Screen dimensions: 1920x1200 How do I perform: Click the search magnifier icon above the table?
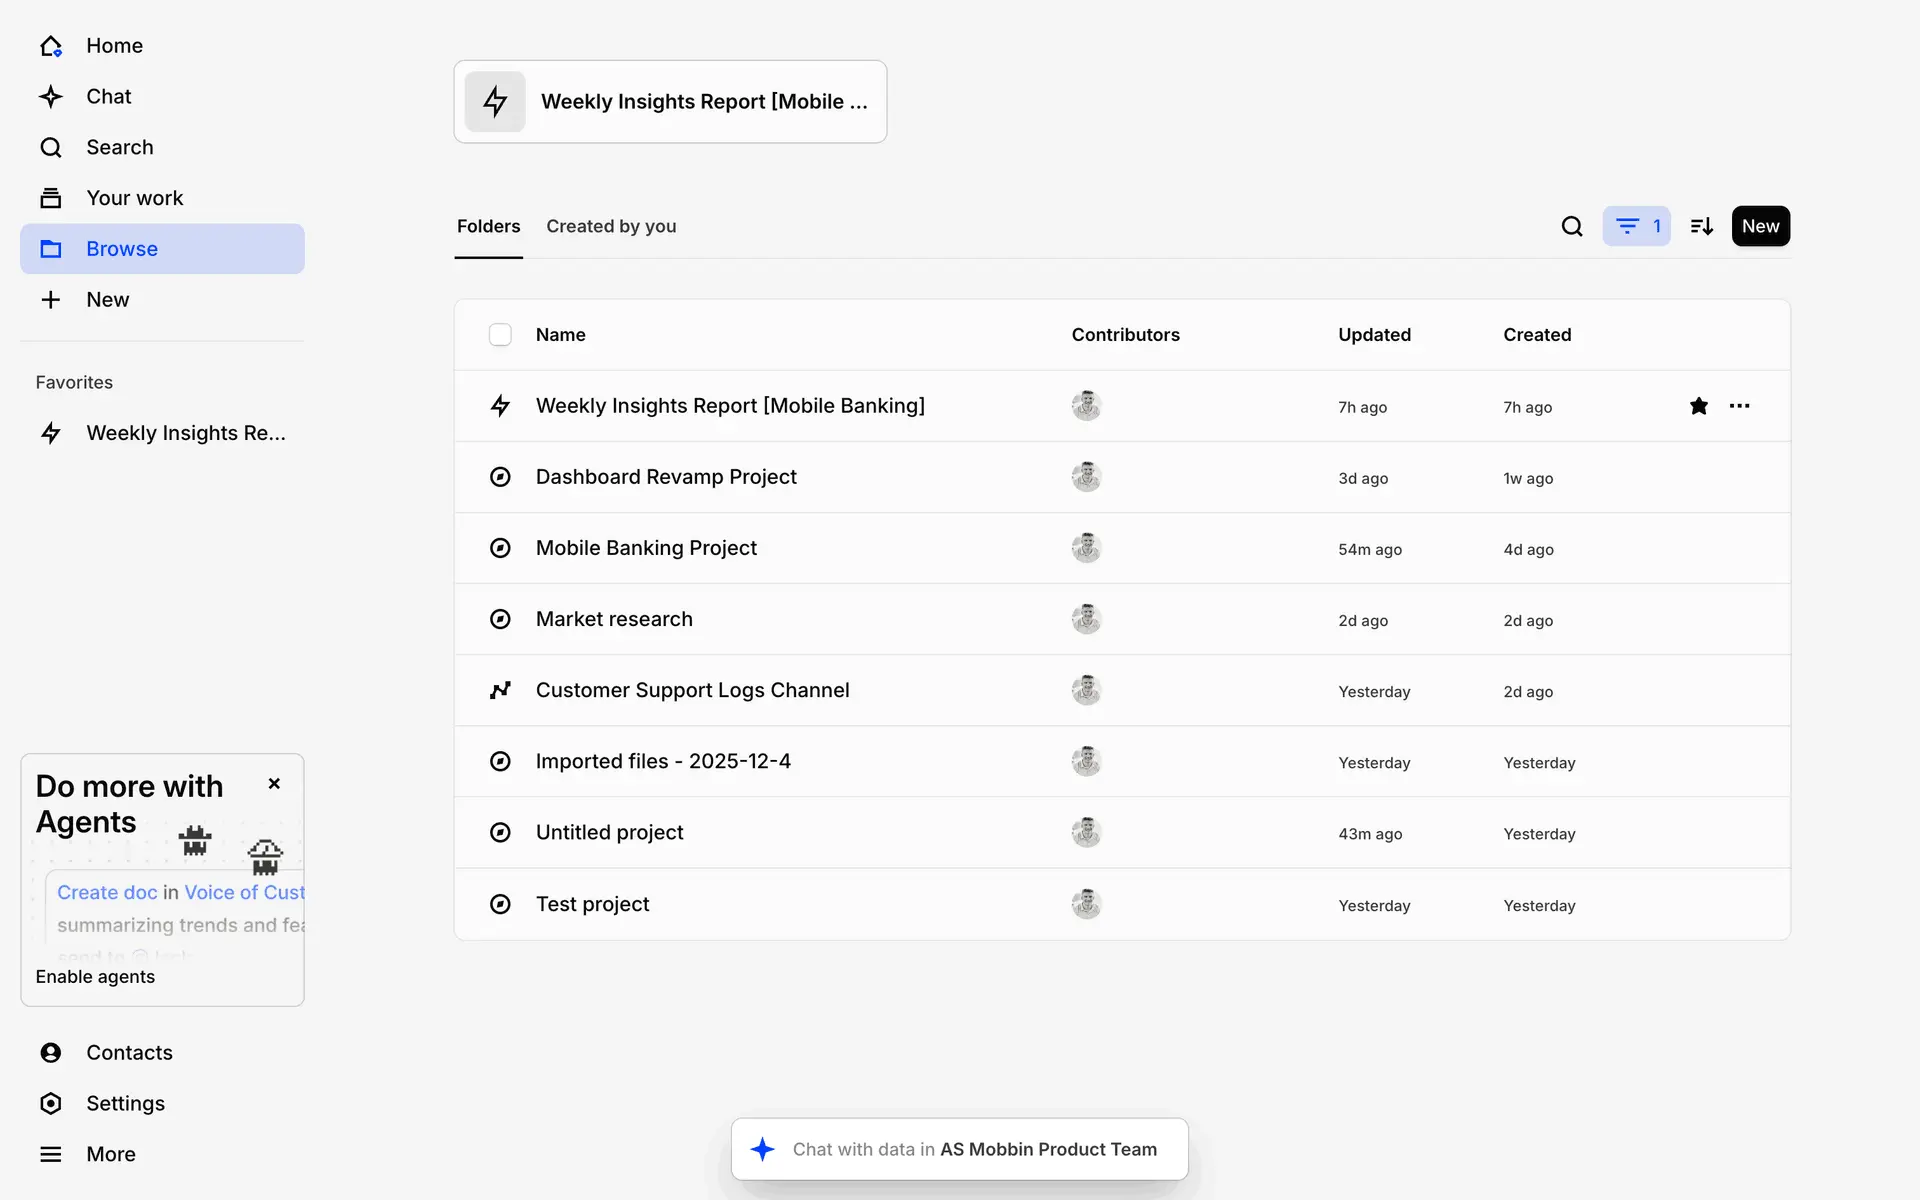[x=1572, y=226]
